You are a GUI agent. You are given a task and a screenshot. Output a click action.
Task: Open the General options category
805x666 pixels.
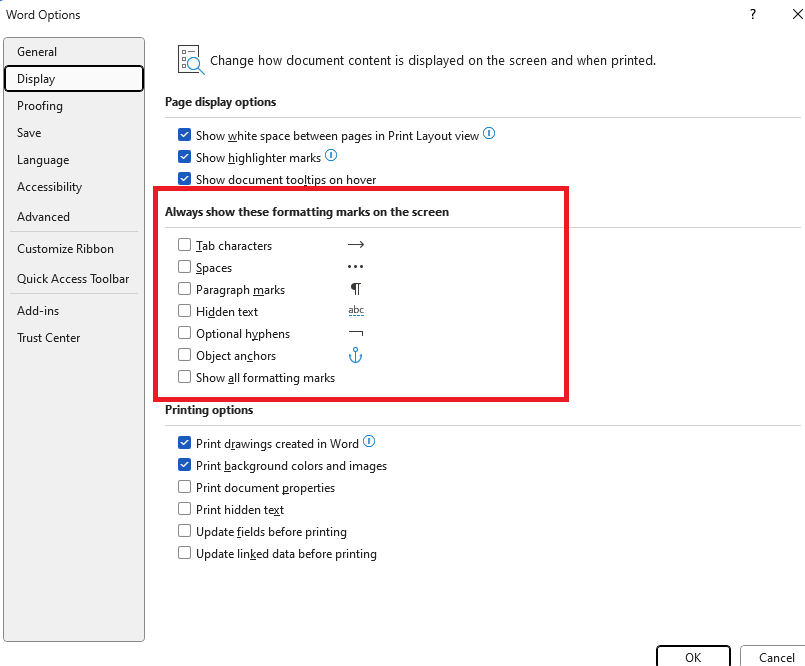pyautogui.click(x=74, y=52)
